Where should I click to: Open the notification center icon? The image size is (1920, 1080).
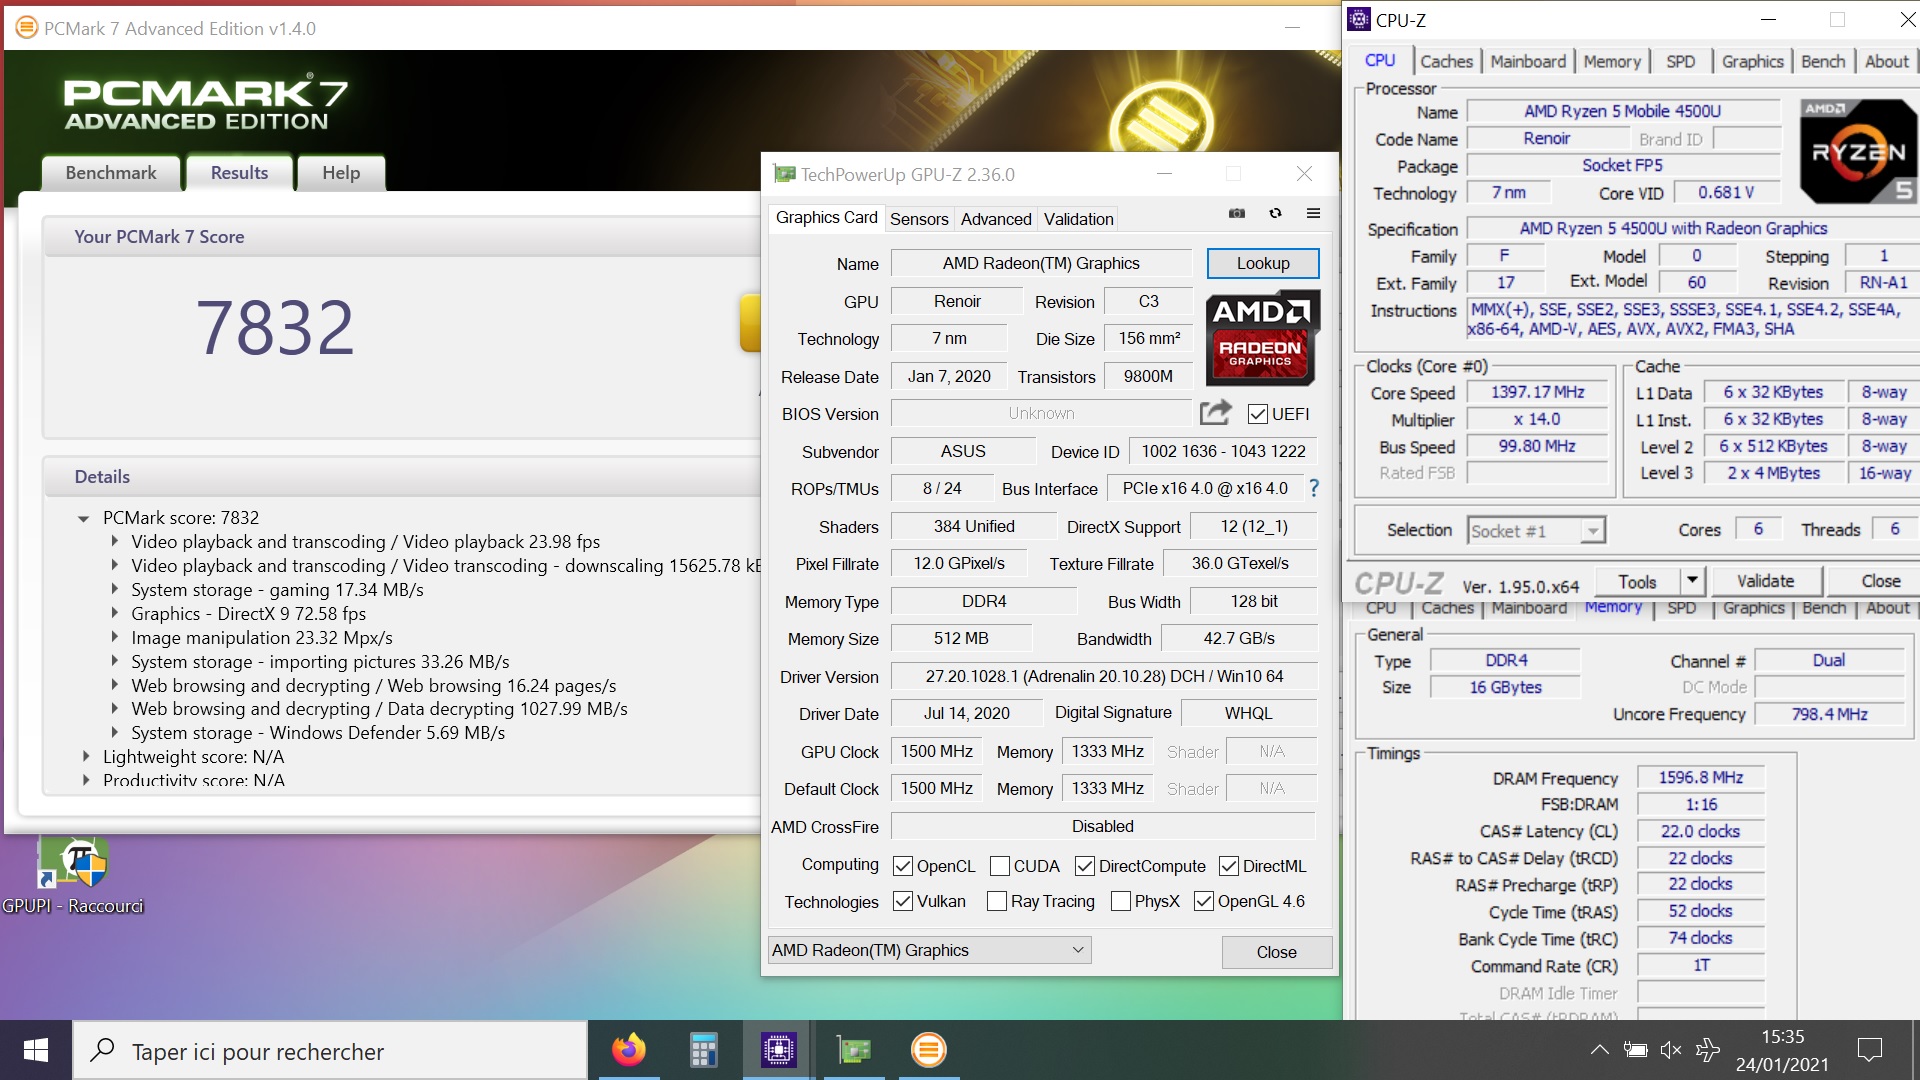point(1869,1050)
